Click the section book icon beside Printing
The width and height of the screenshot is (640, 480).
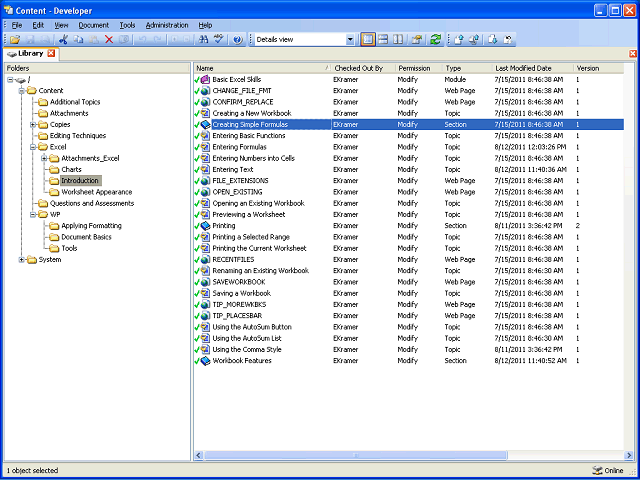pyautogui.click(x=206, y=226)
